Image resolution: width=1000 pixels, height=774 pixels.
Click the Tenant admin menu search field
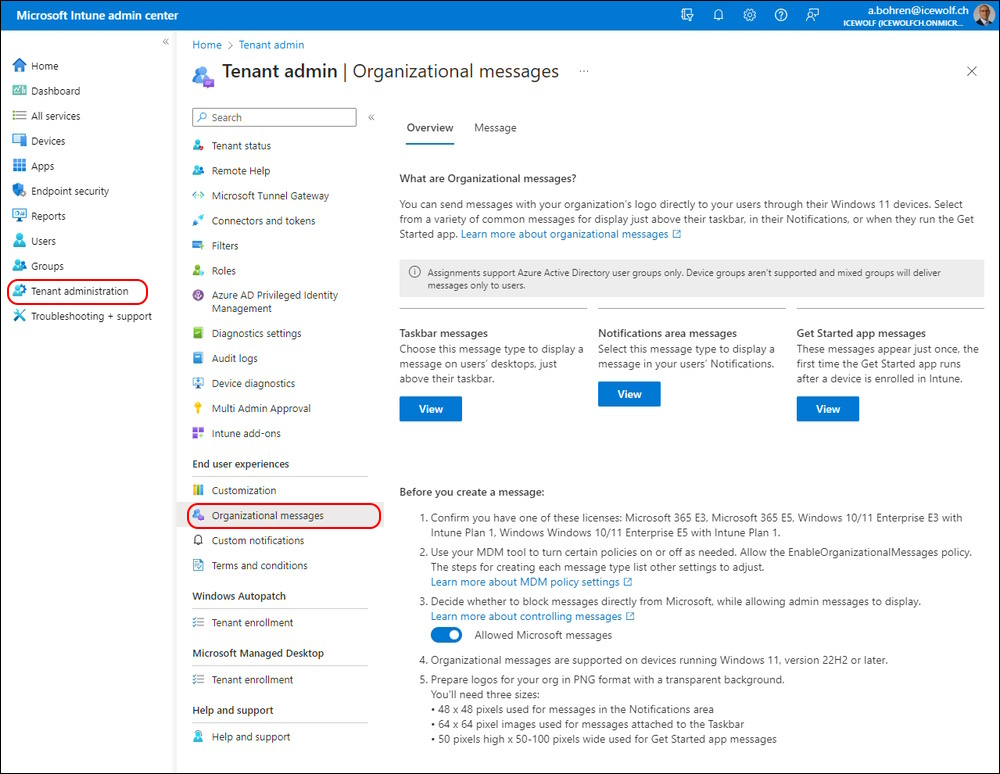point(274,117)
